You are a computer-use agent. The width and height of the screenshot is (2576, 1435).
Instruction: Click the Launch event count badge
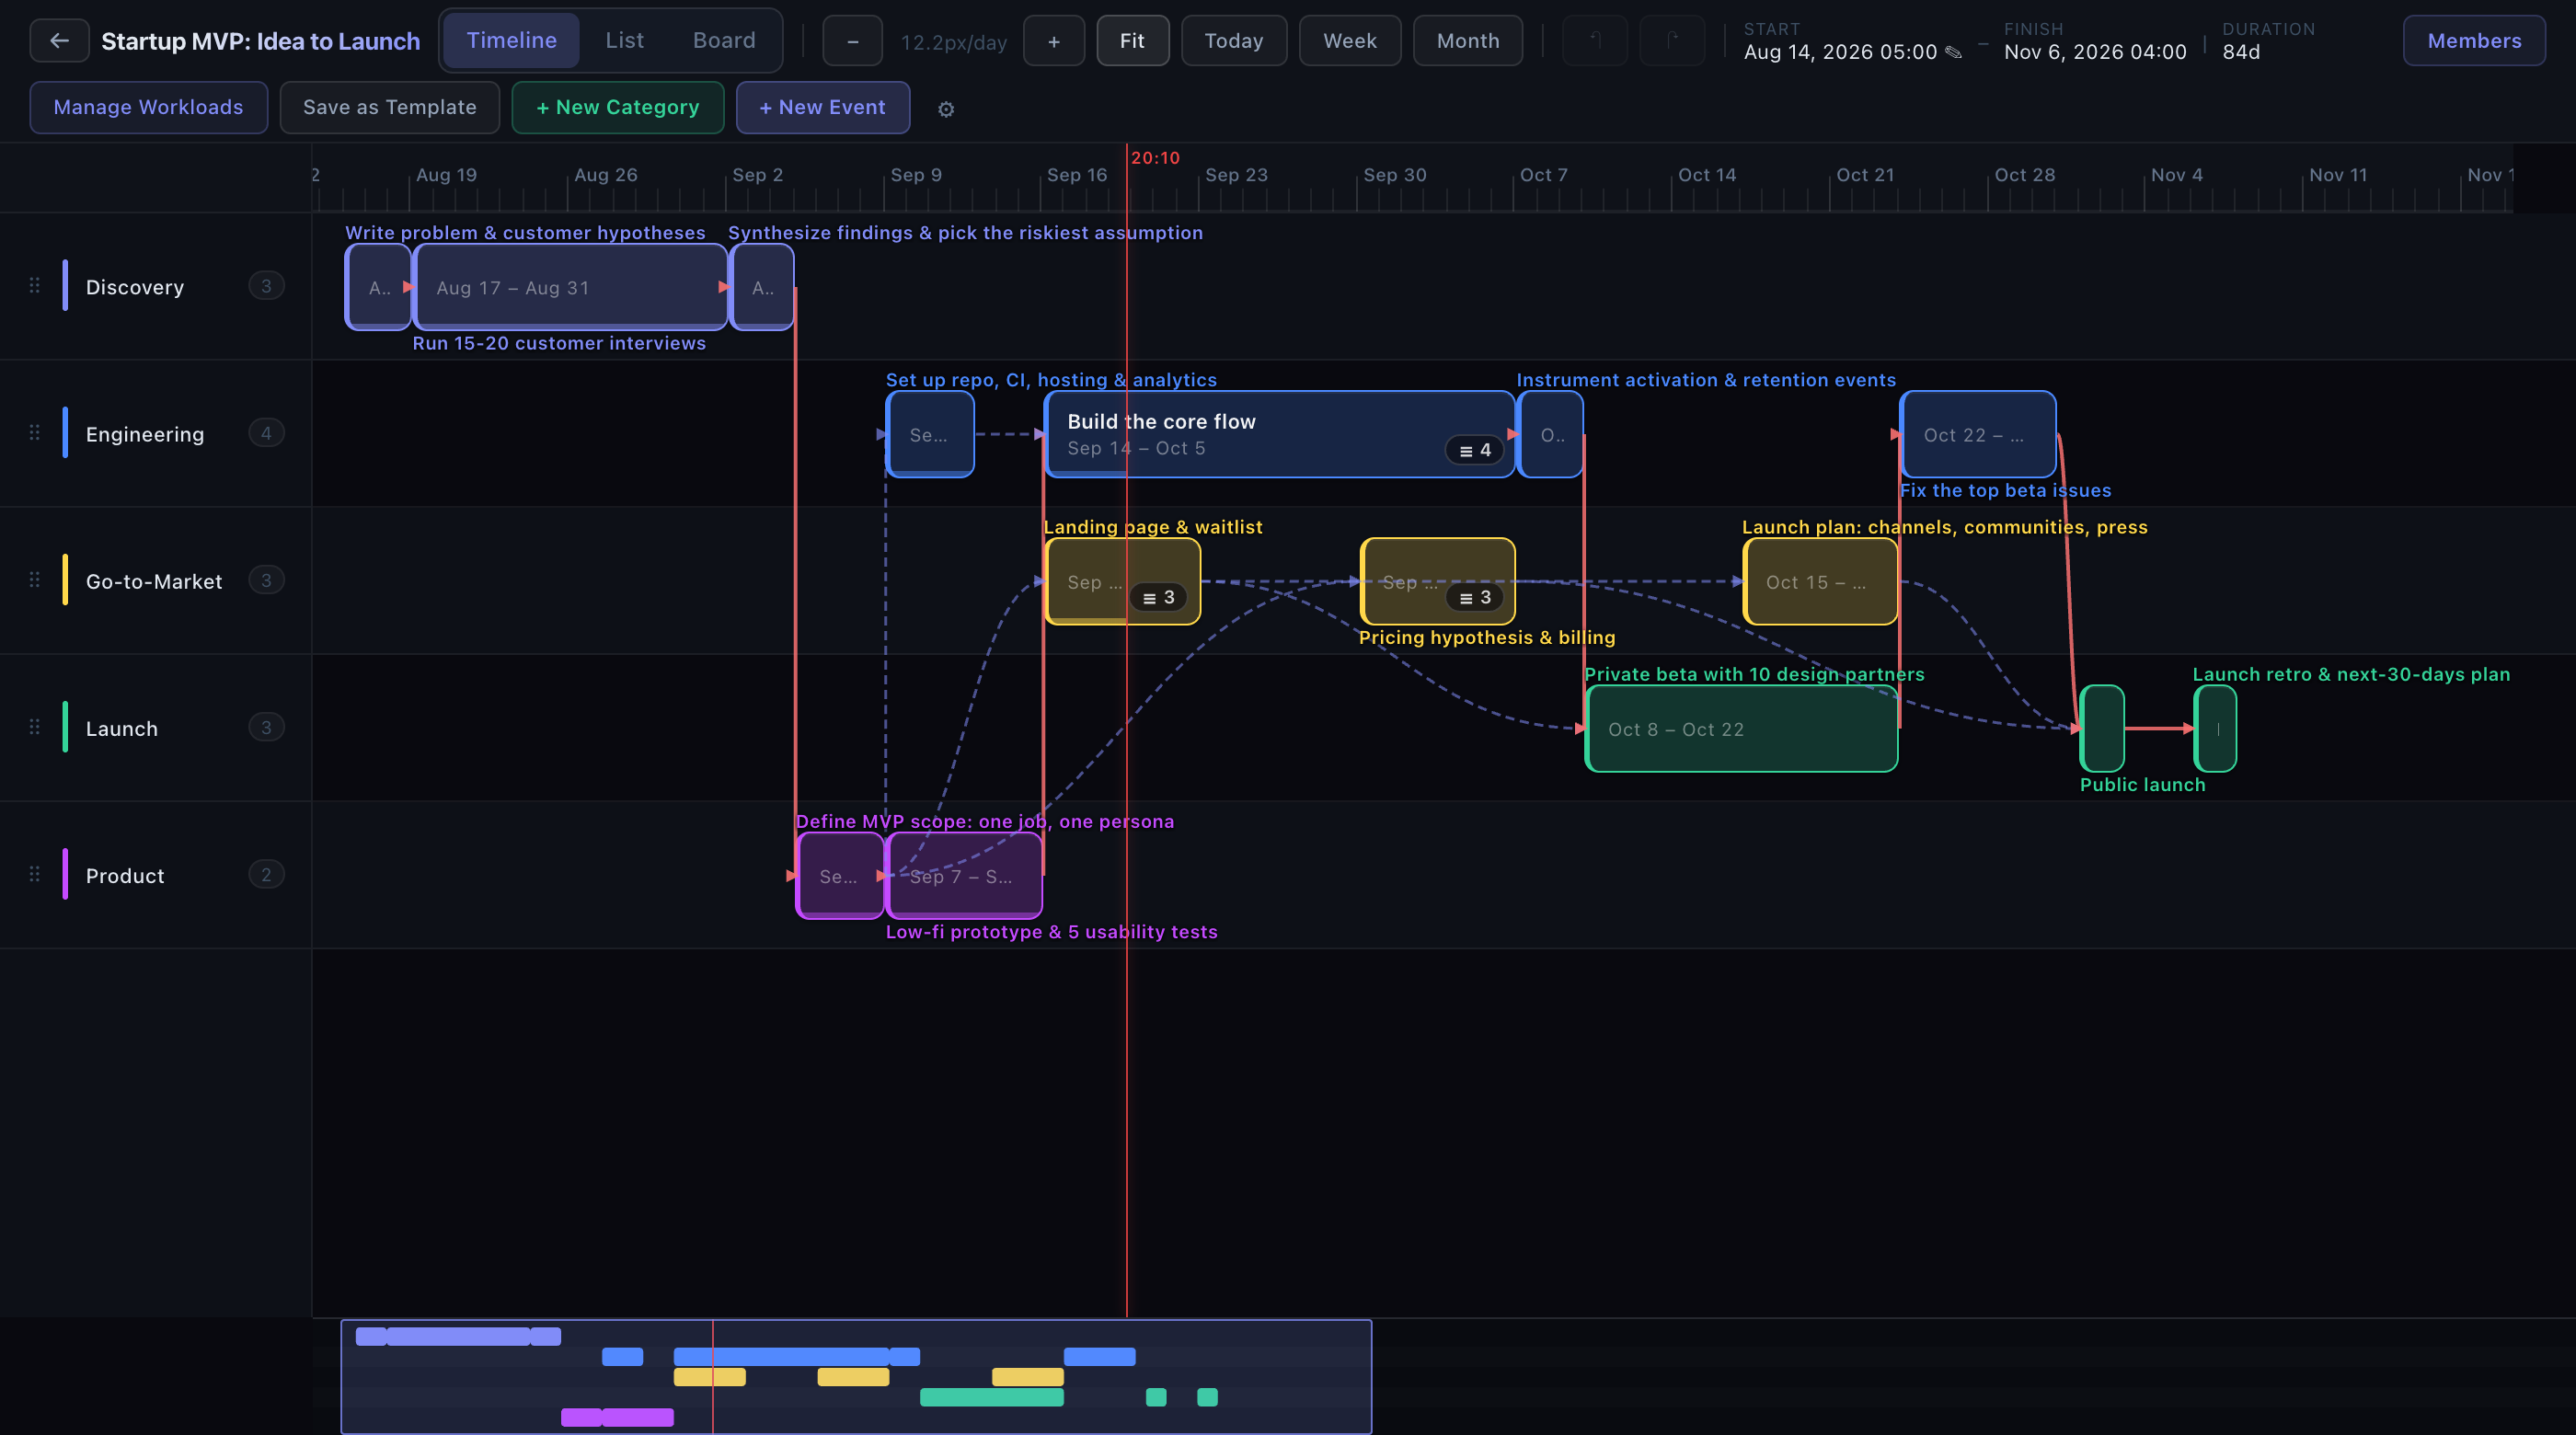click(x=266, y=727)
